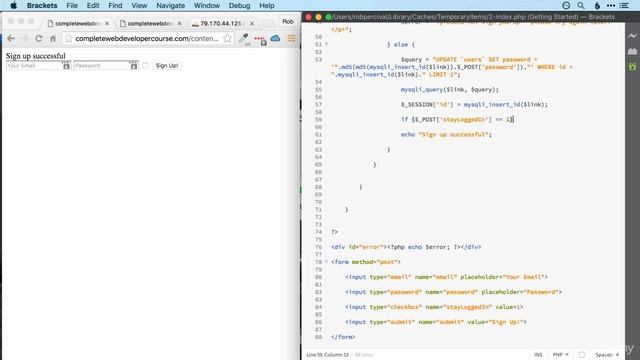Click the clock history menu bar icon
640x360 pixels.
tap(566, 5)
